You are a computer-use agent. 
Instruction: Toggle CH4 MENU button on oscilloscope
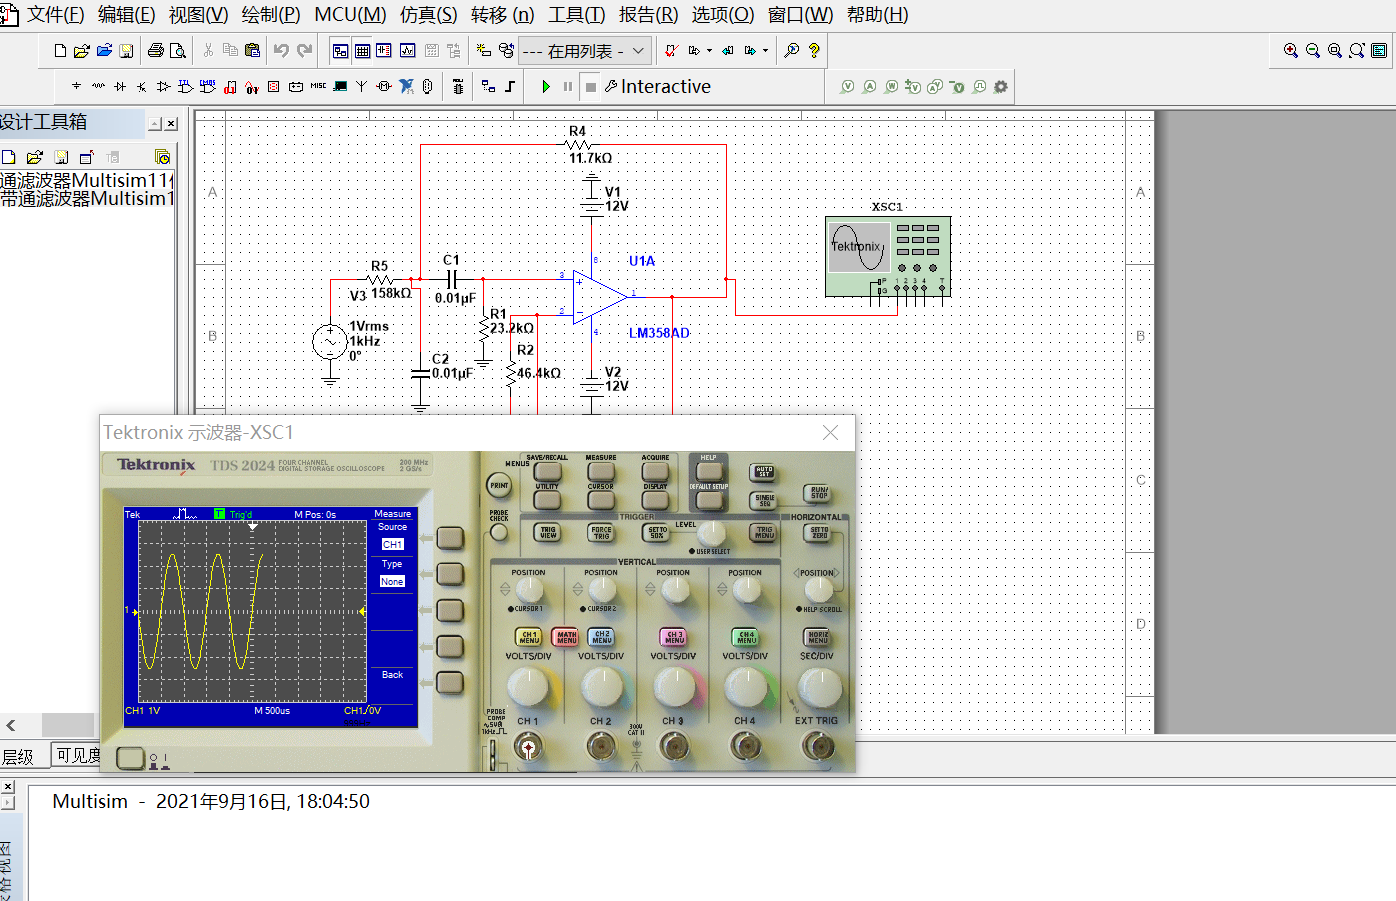(x=746, y=636)
